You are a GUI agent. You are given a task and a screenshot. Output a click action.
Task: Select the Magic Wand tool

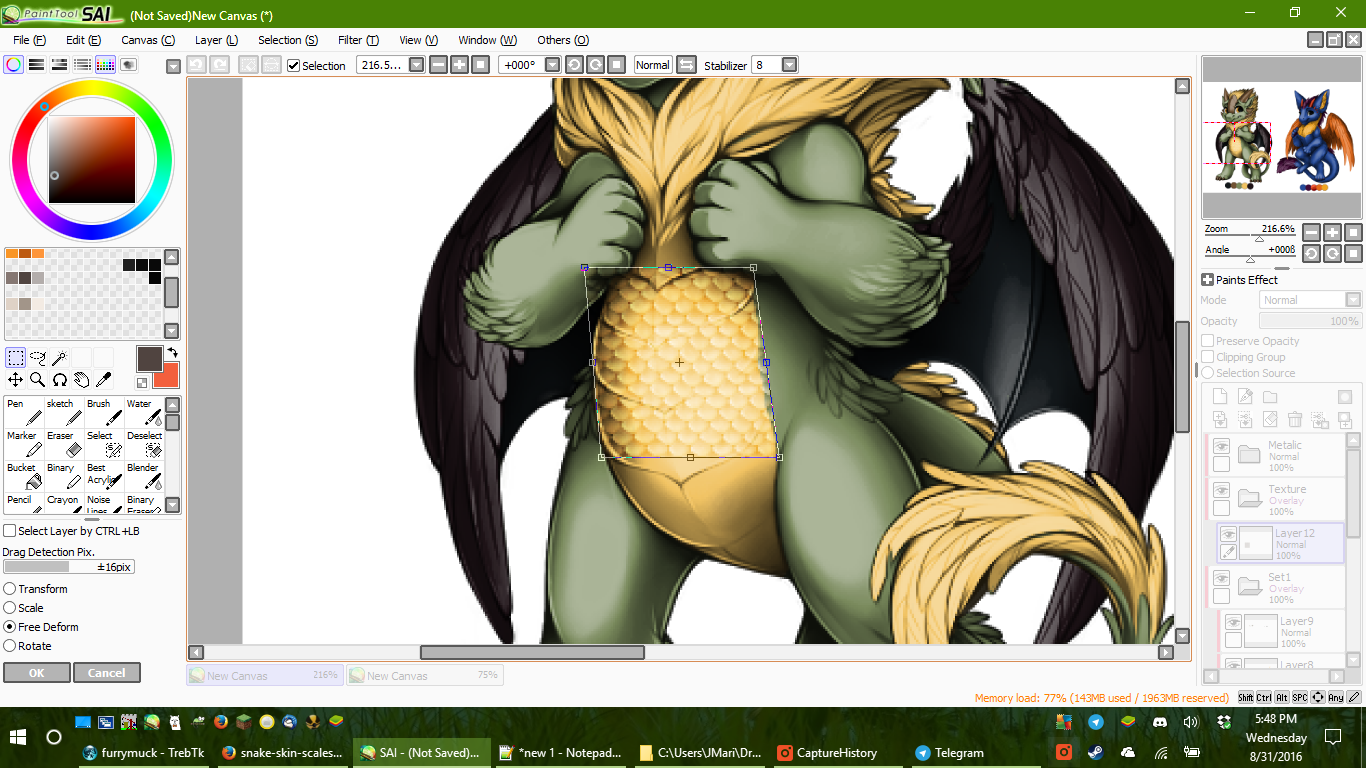(x=59, y=358)
